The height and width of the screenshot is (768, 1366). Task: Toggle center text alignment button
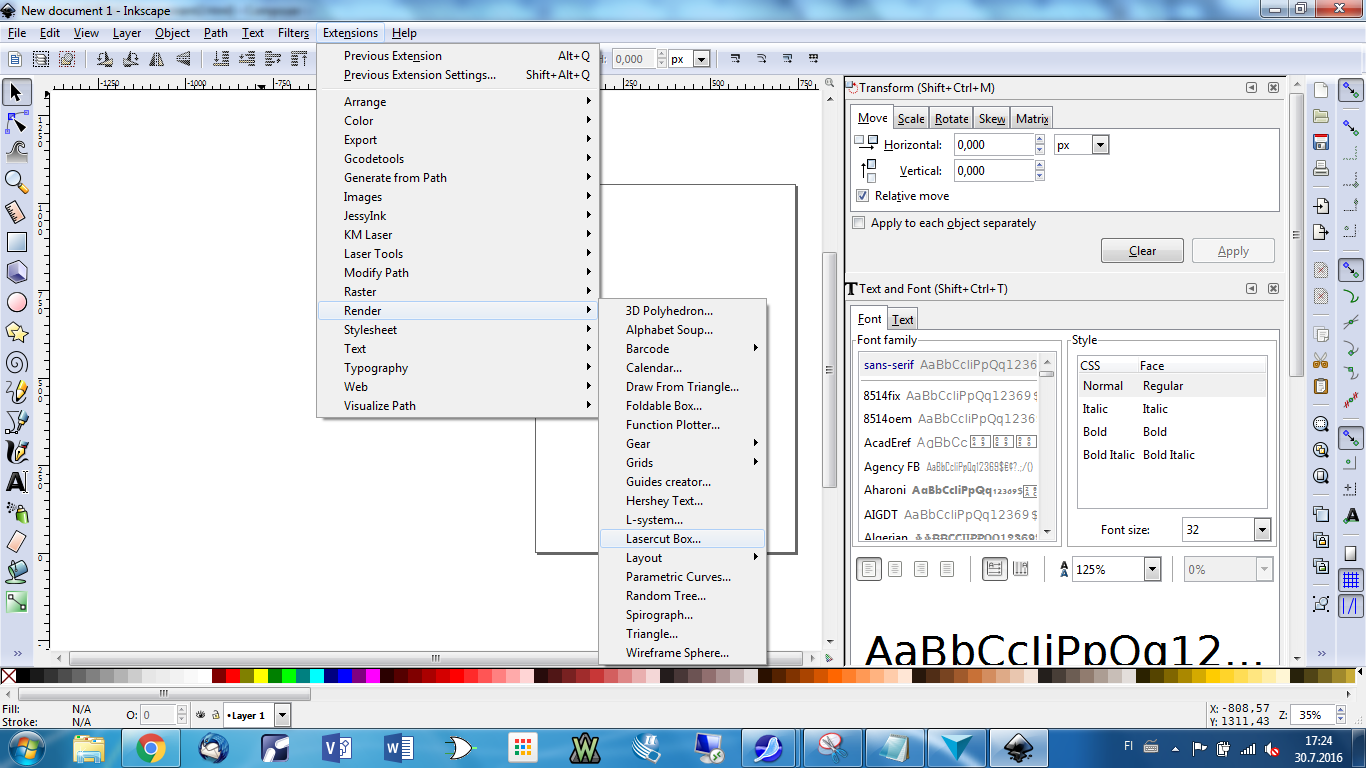[895, 569]
